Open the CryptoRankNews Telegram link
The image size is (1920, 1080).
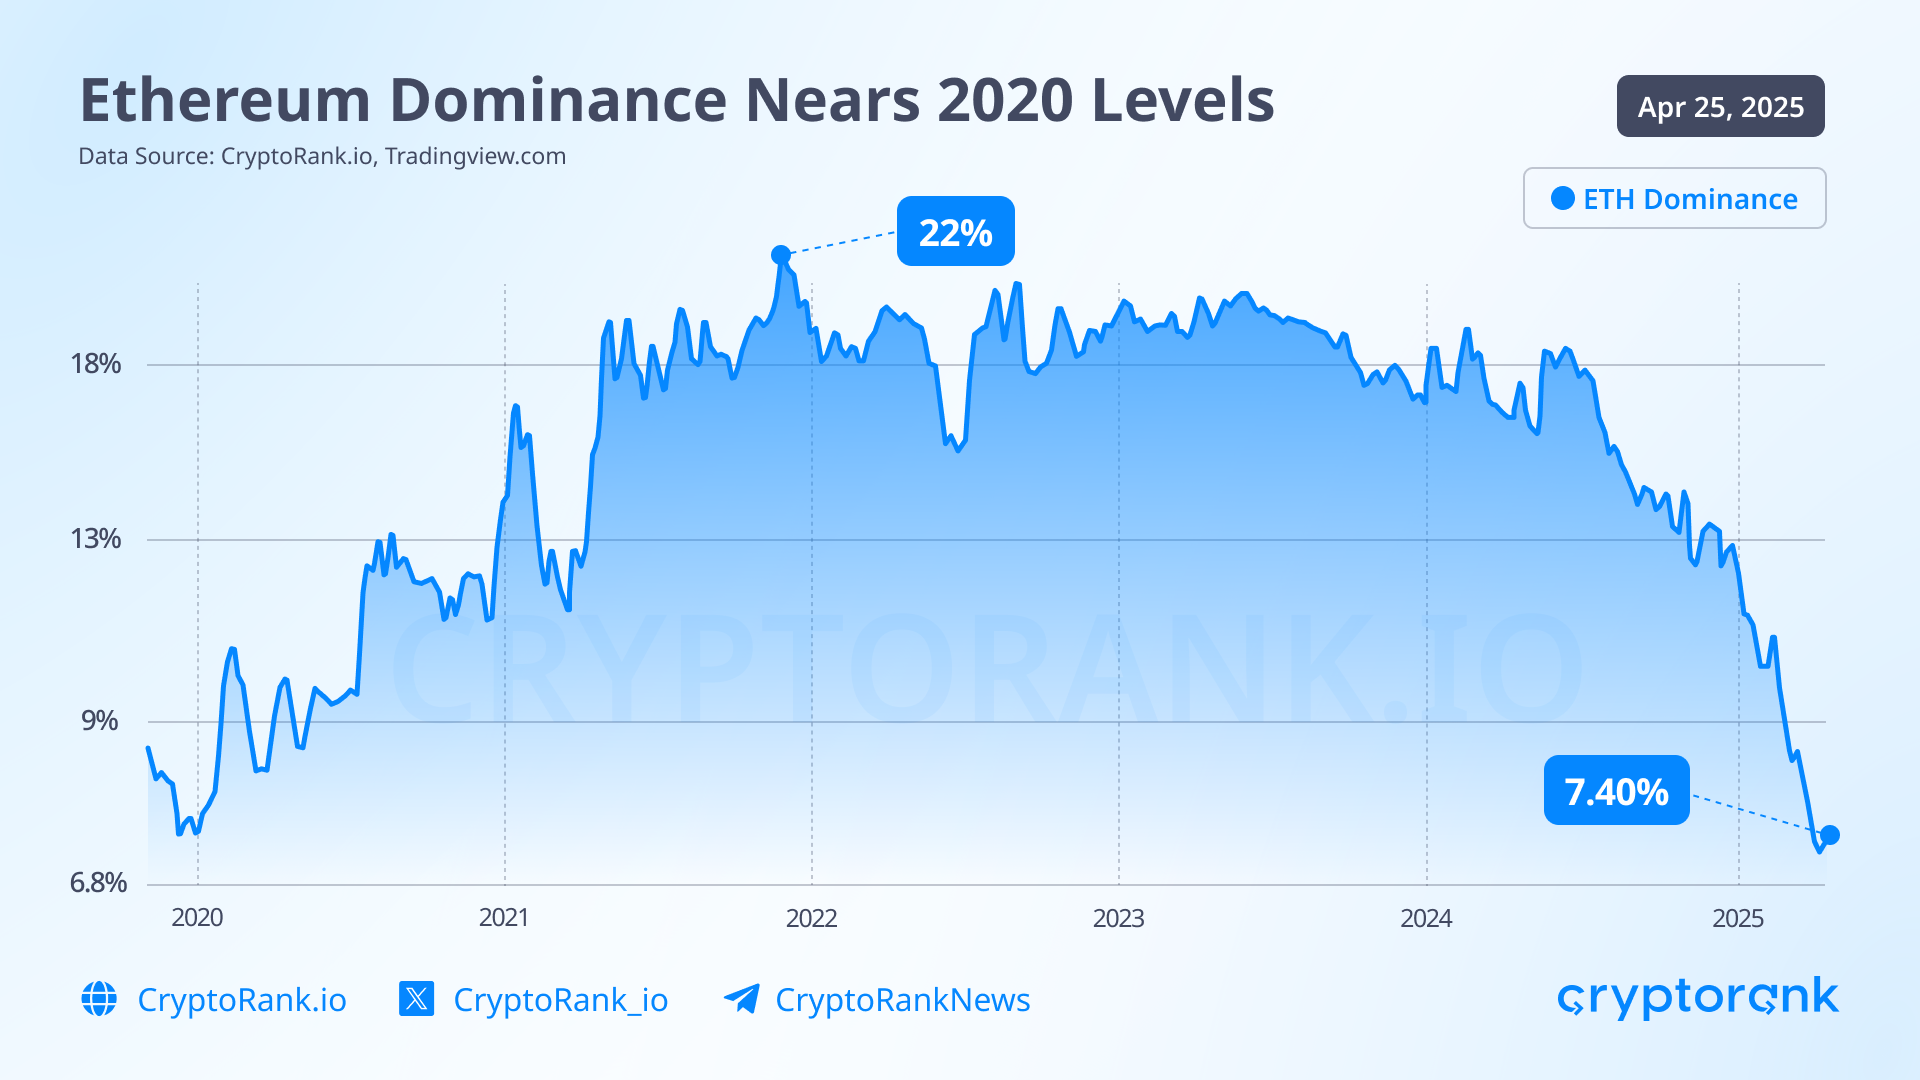click(x=903, y=999)
